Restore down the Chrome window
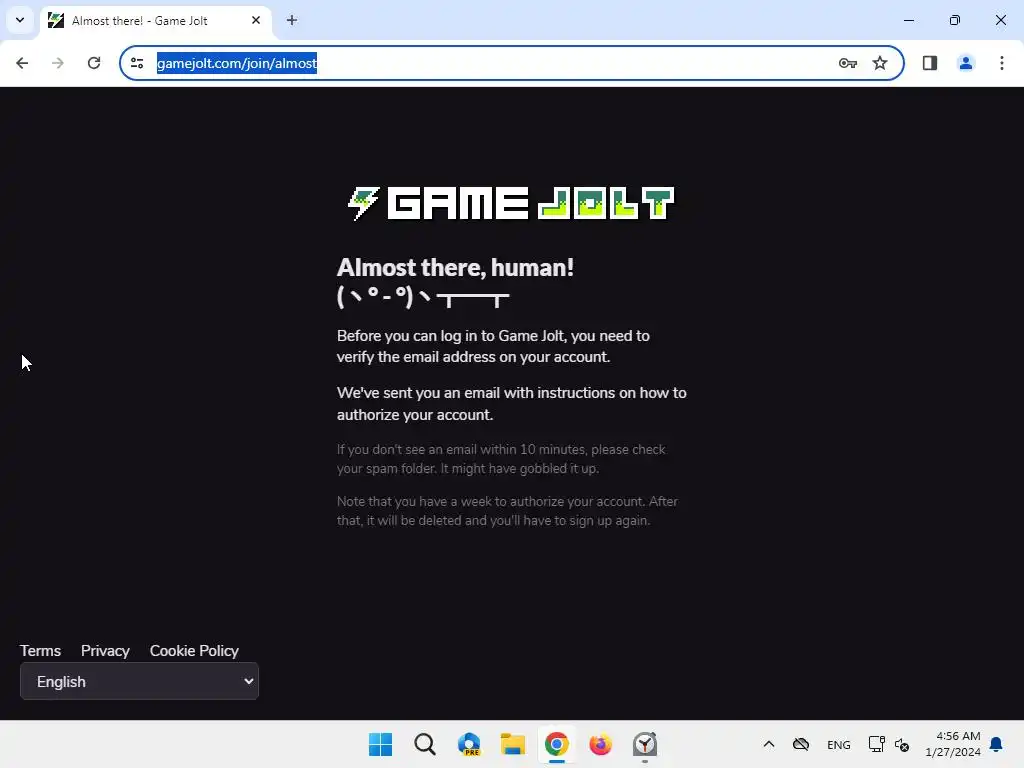Screen dimensions: 1024x768 955,20
